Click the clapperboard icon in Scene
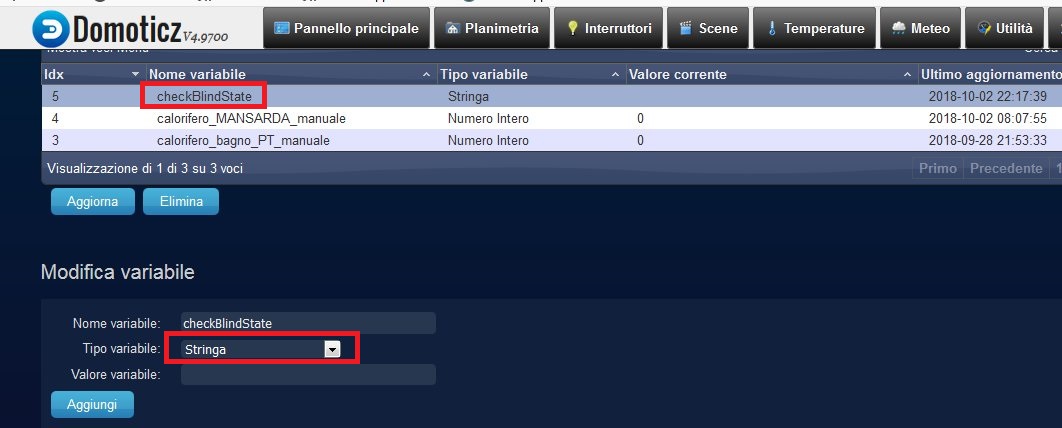The image size is (1062, 428). (686, 28)
